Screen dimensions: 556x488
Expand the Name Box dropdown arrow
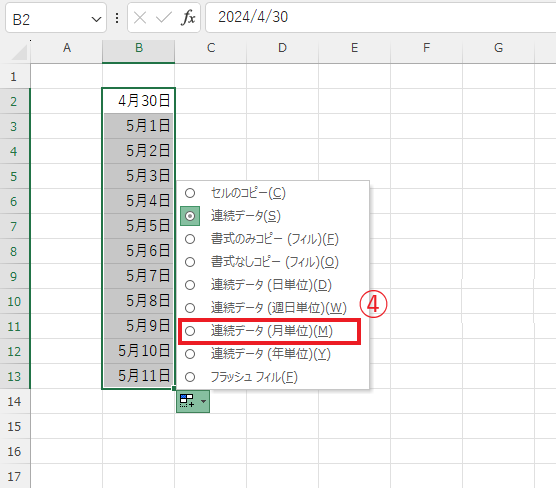click(x=96, y=19)
